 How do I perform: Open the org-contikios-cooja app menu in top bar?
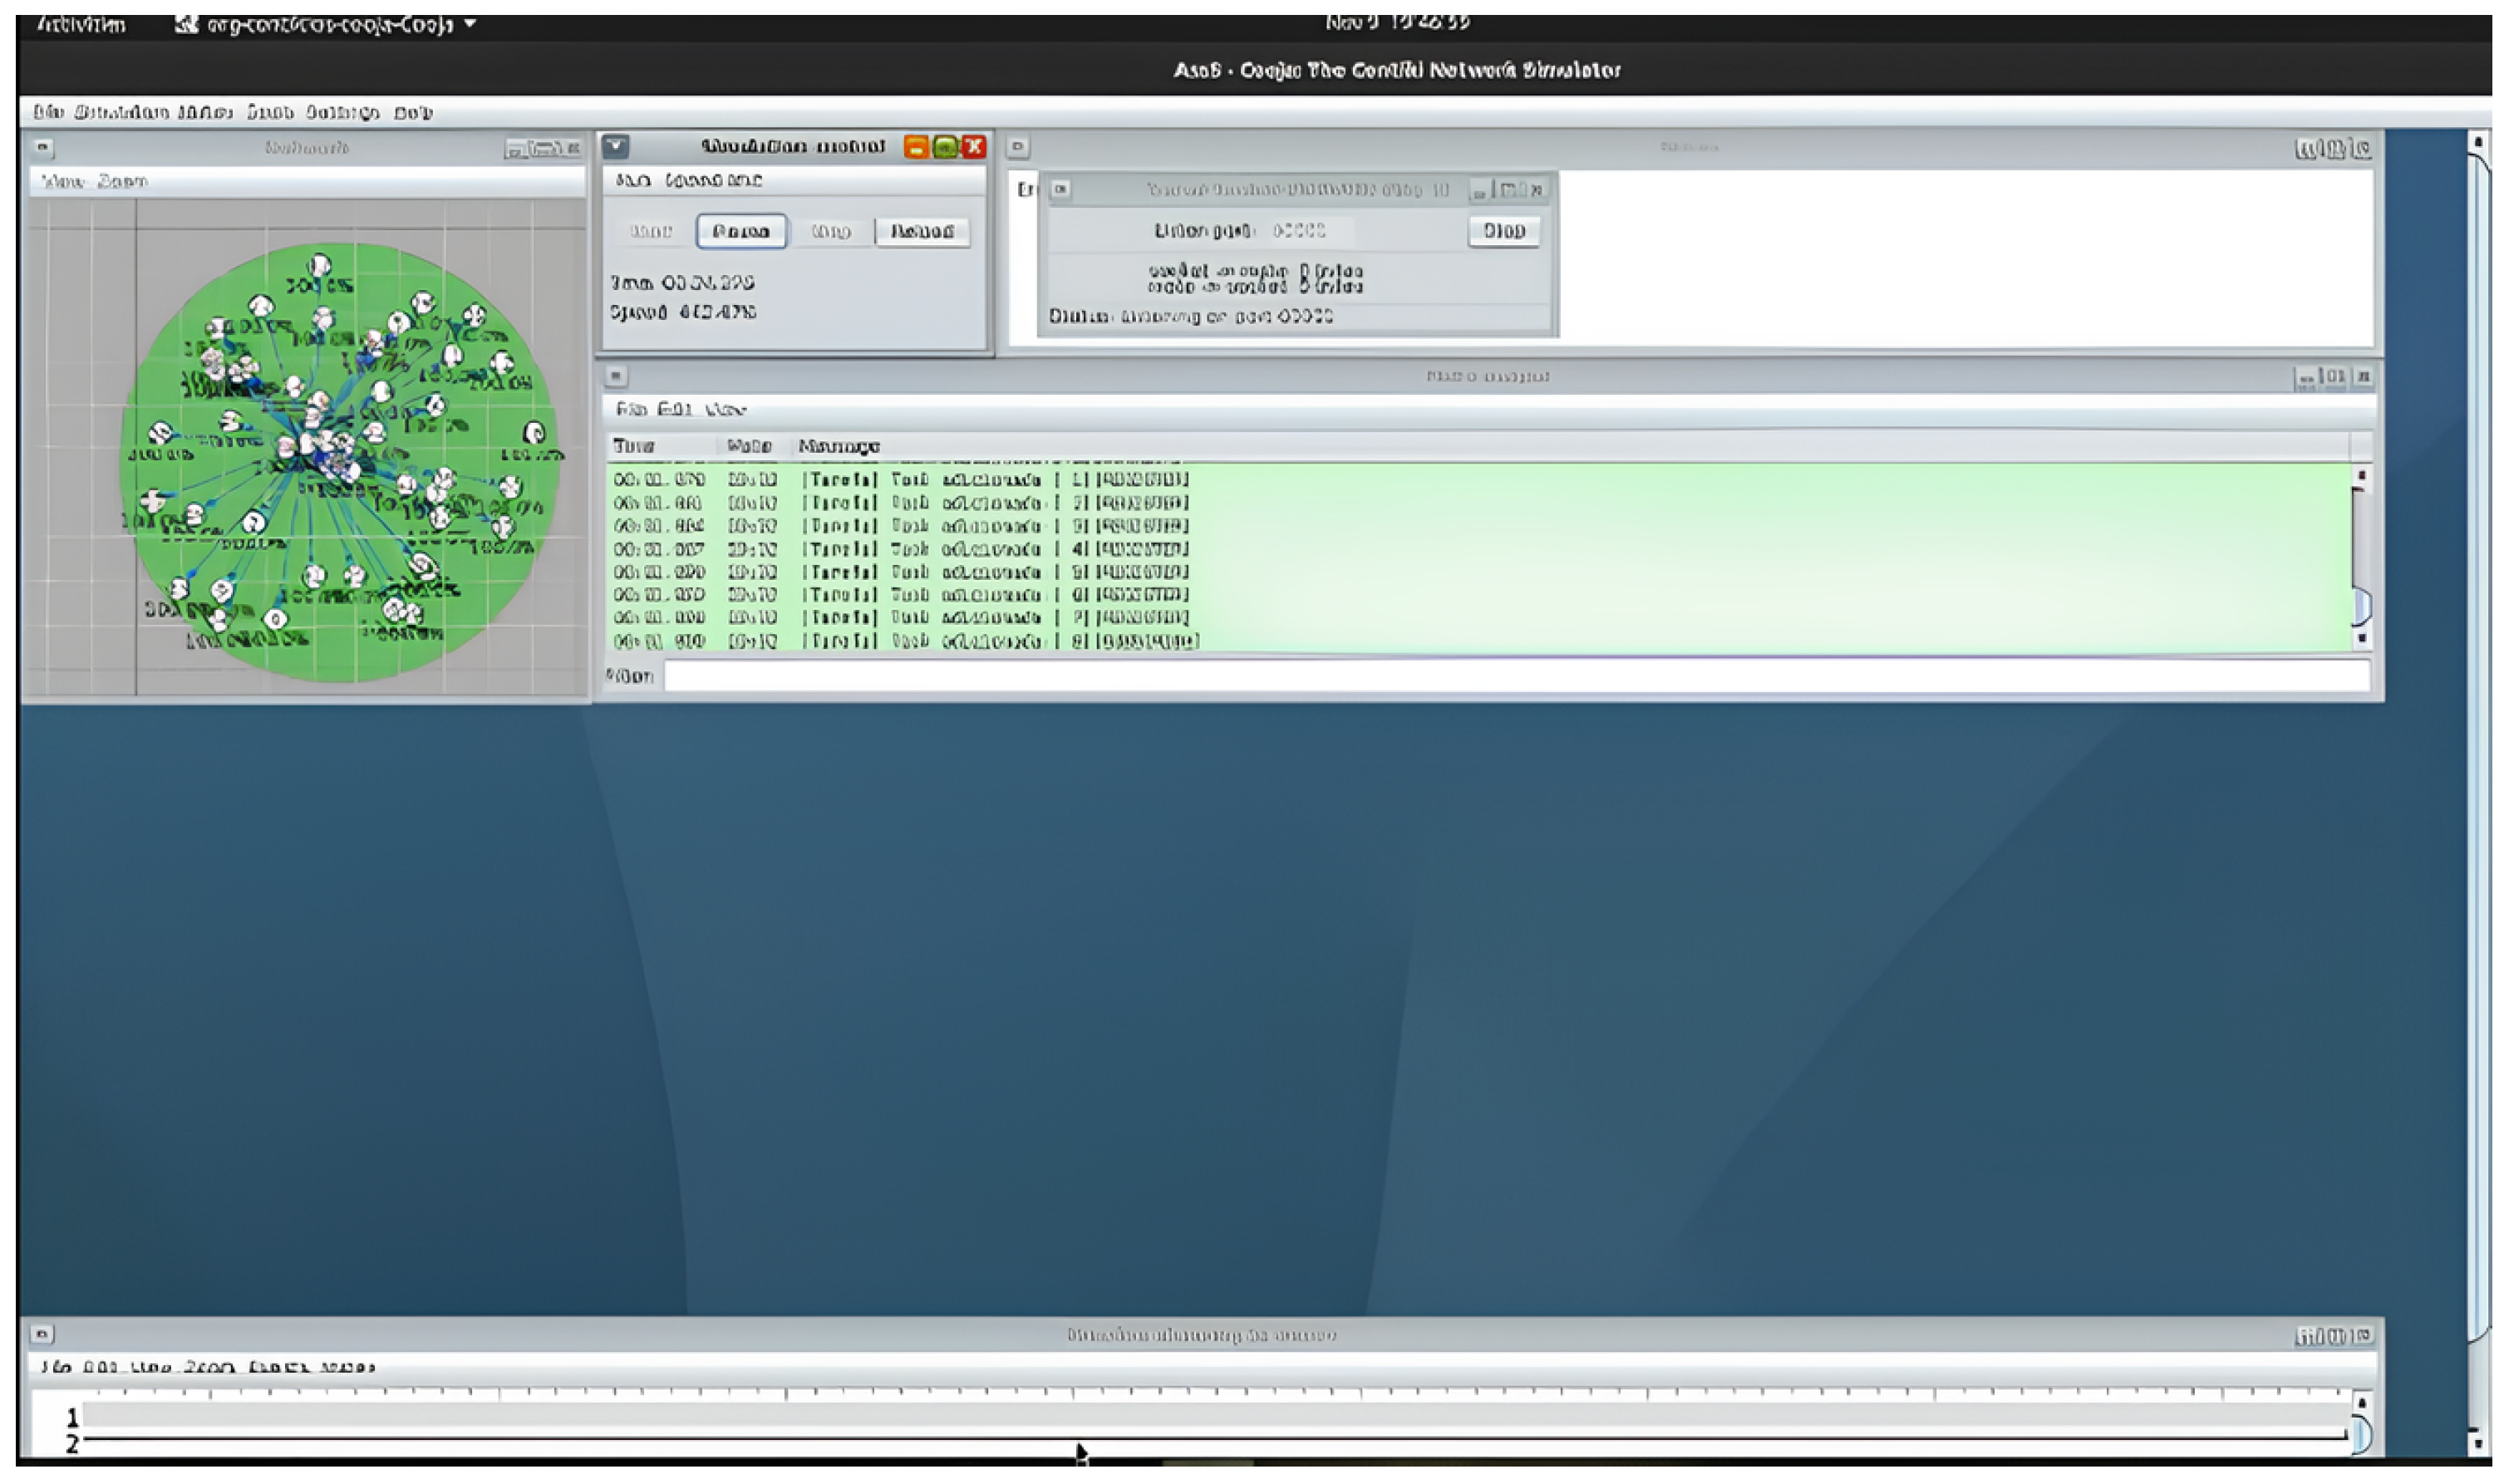click(x=330, y=24)
